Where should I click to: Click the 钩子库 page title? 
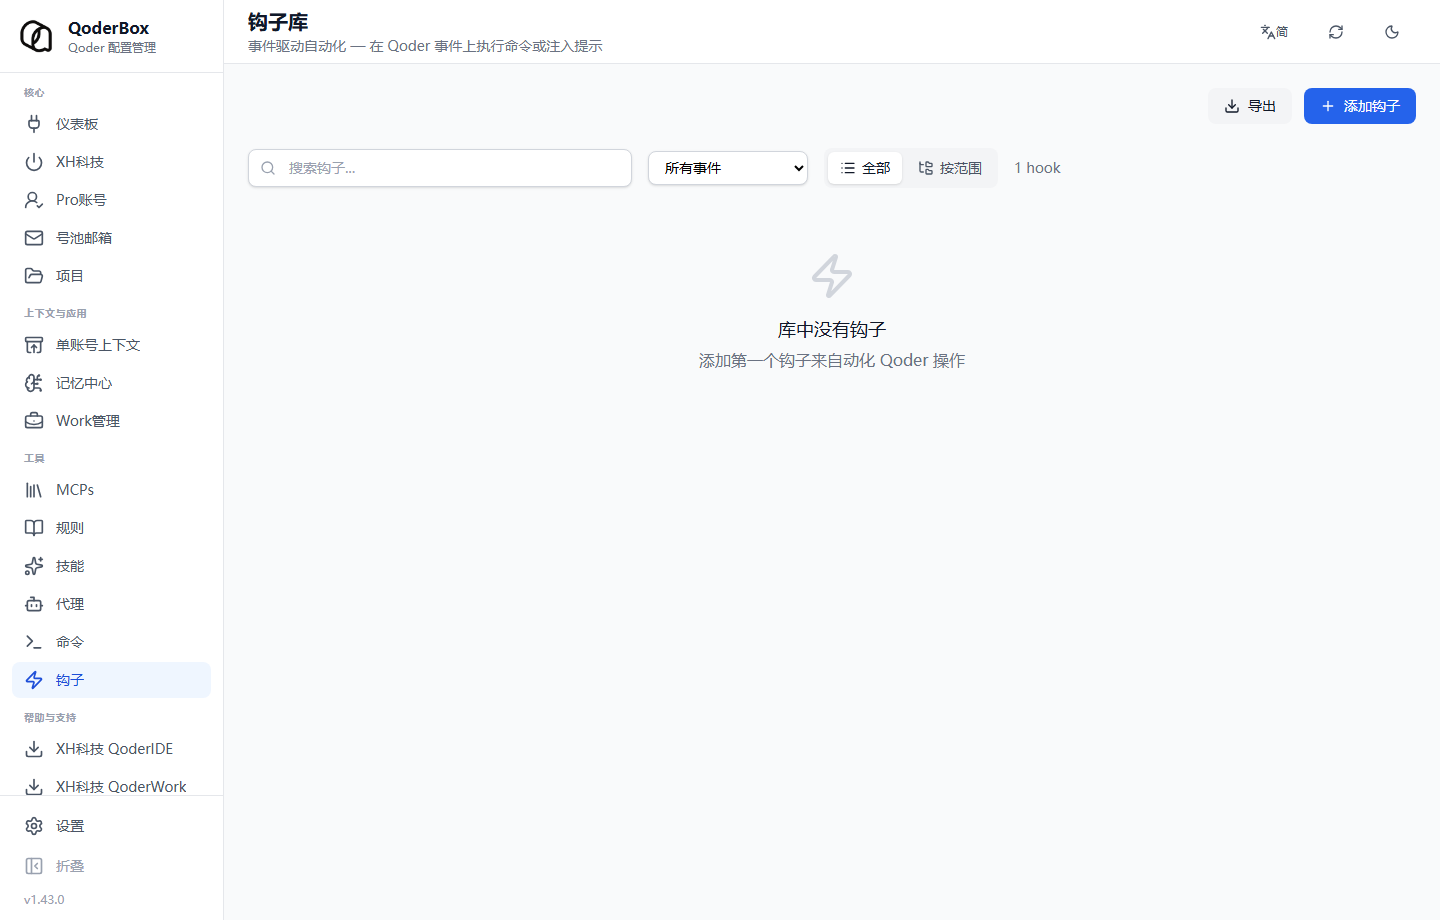[278, 22]
